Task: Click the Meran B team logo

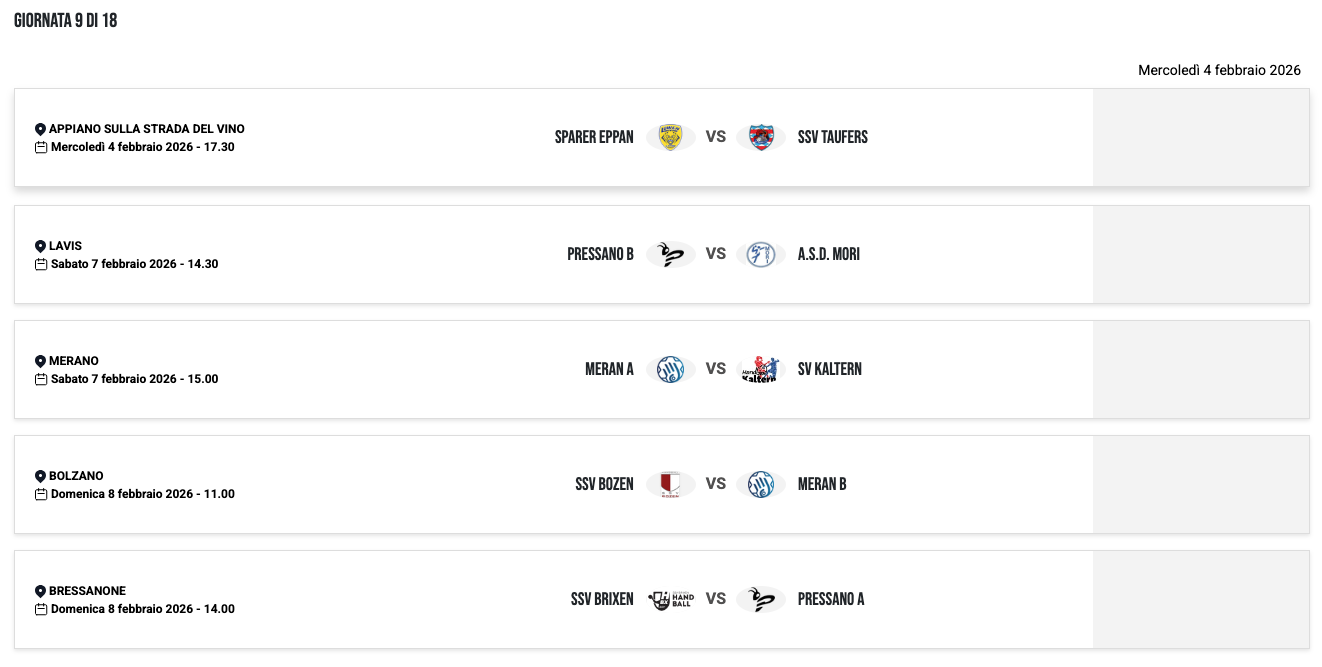Action: pos(761,484)
